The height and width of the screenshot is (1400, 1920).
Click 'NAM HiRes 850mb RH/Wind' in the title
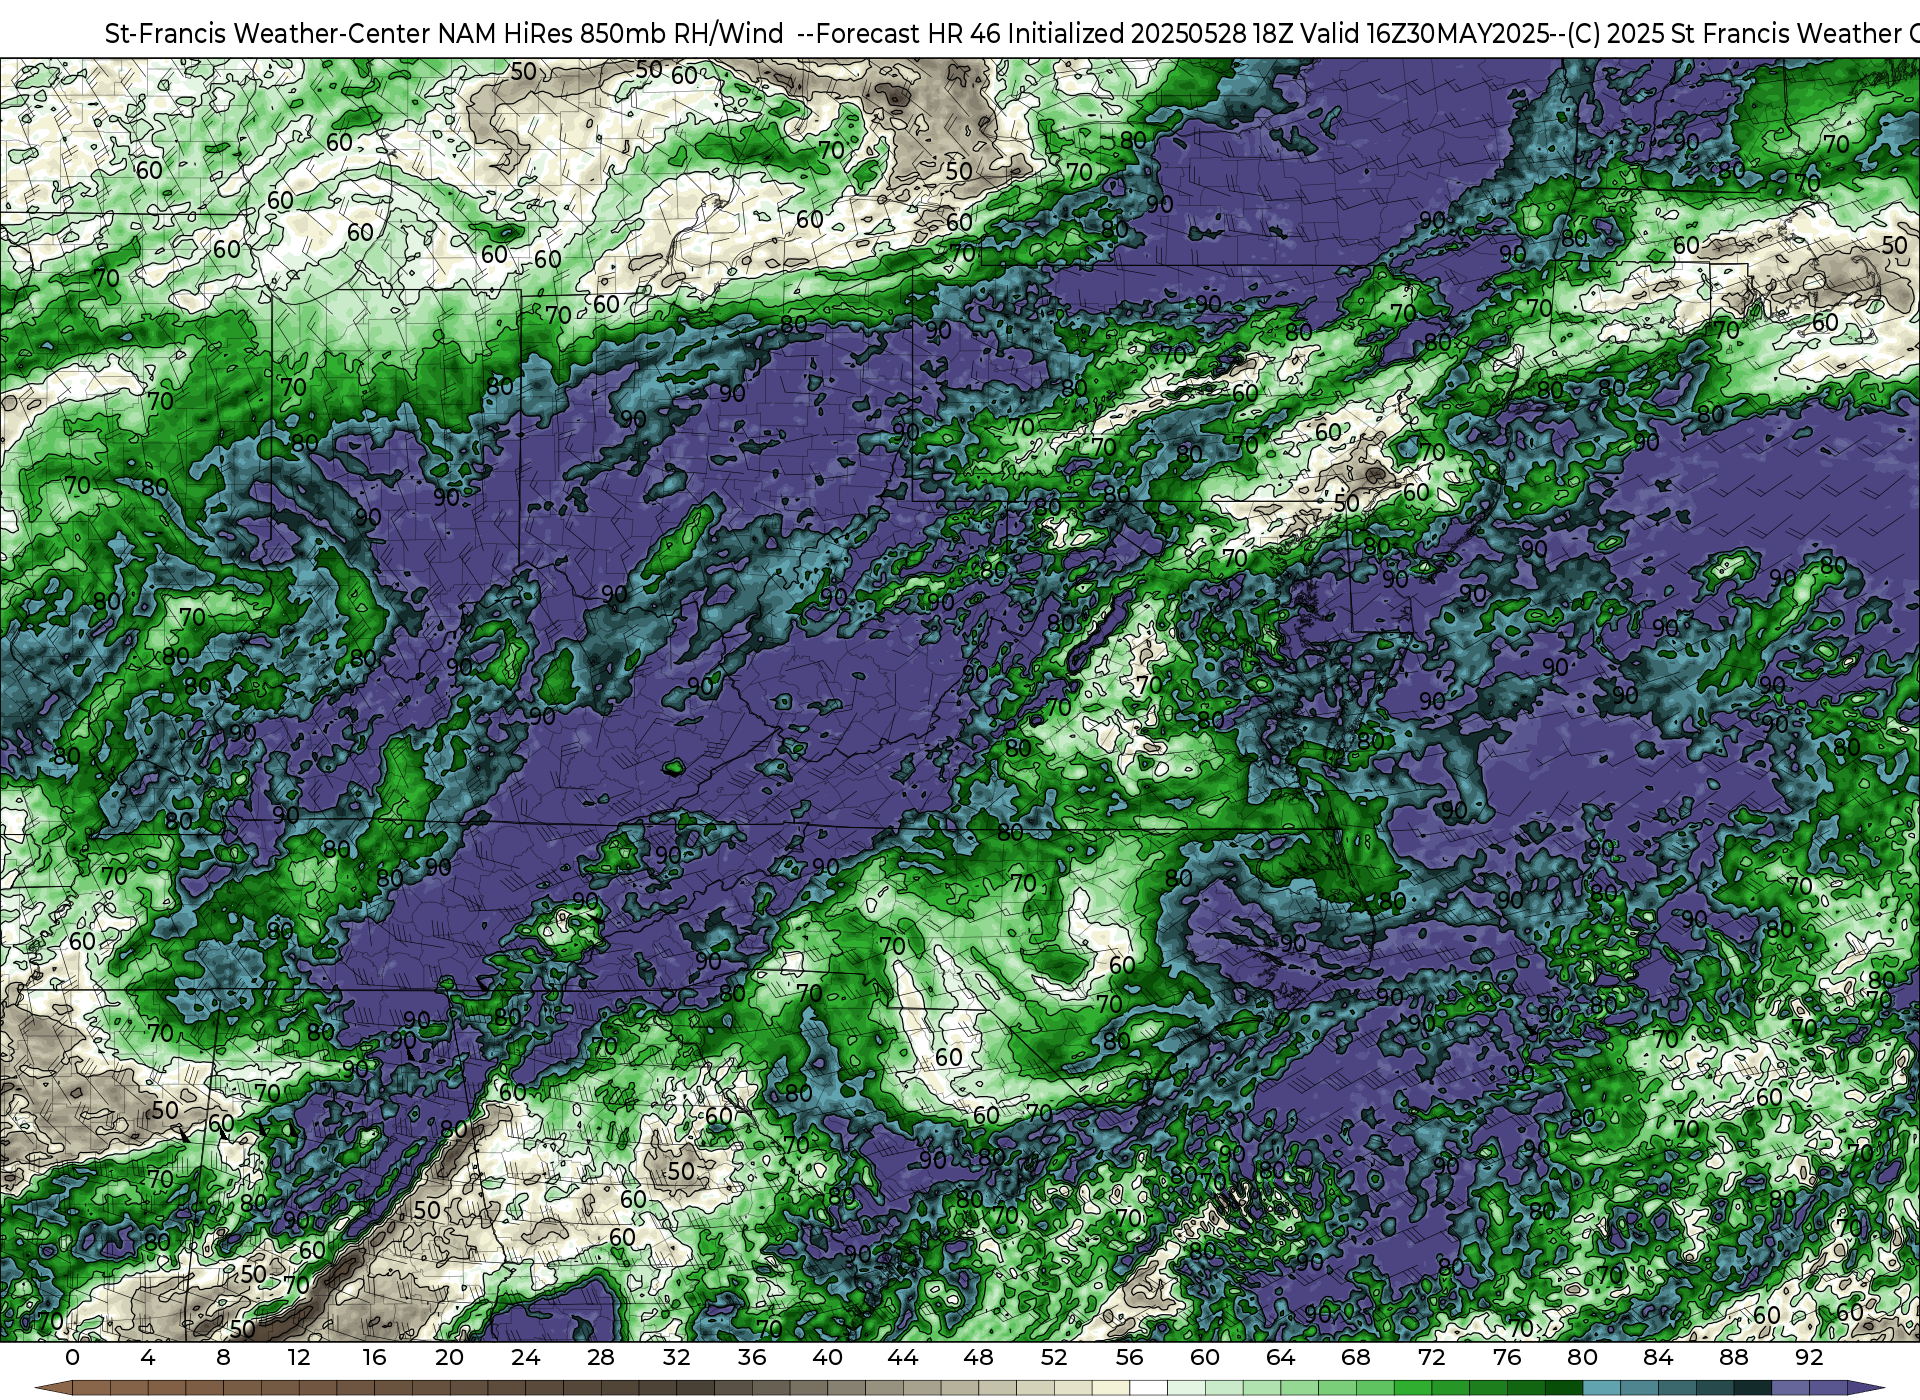[x=611, y=34]
